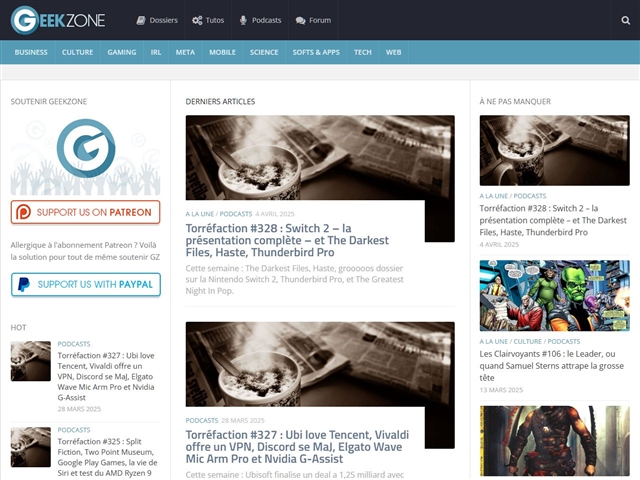The height and width of the screenshot is (480, 640).
Task: Click the Forum speech bubbles icon
Action: pyautogui.click(x=300, y=20)
